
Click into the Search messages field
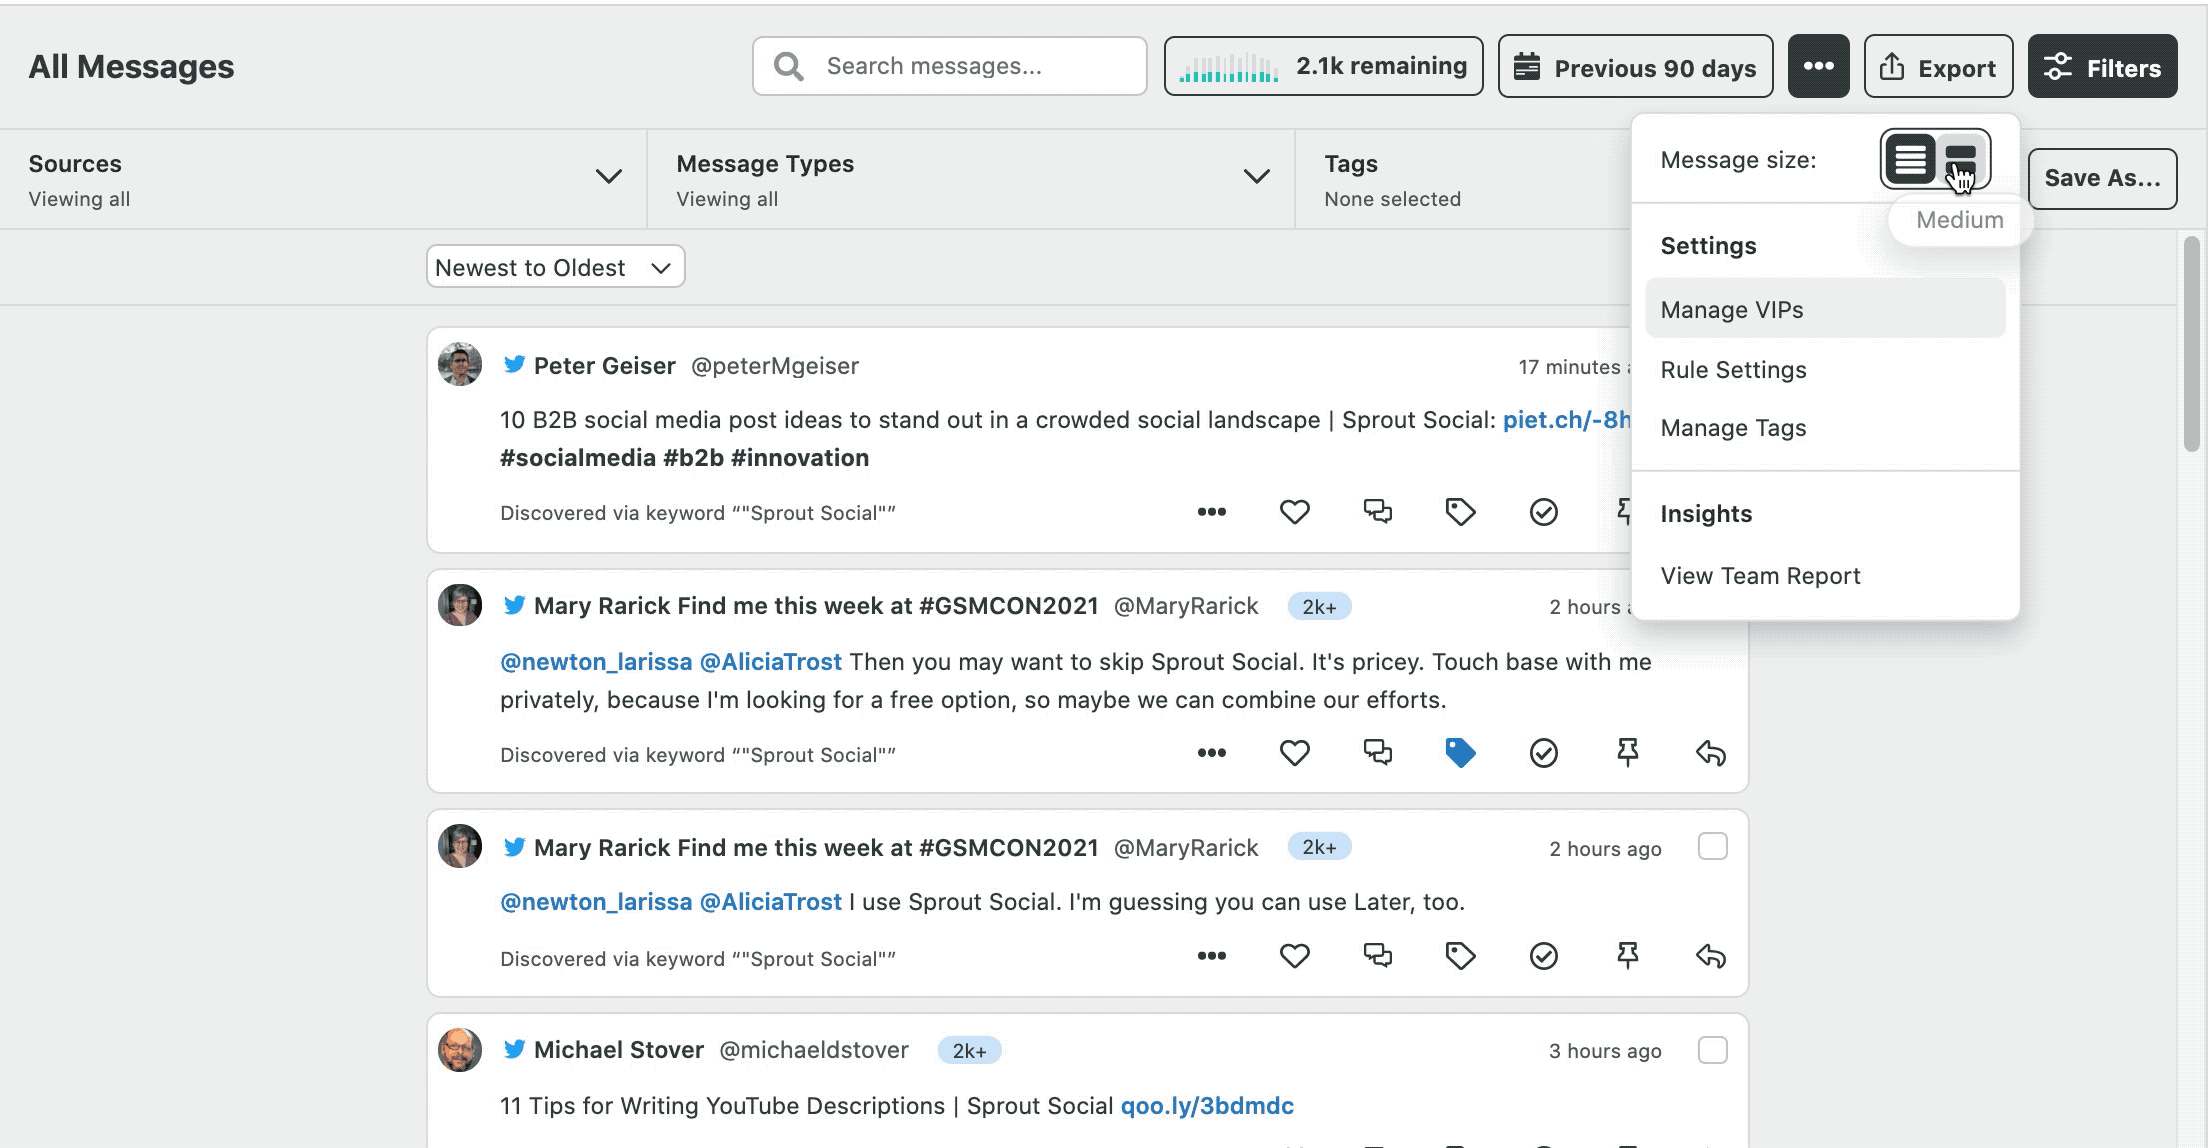(950, 66)
